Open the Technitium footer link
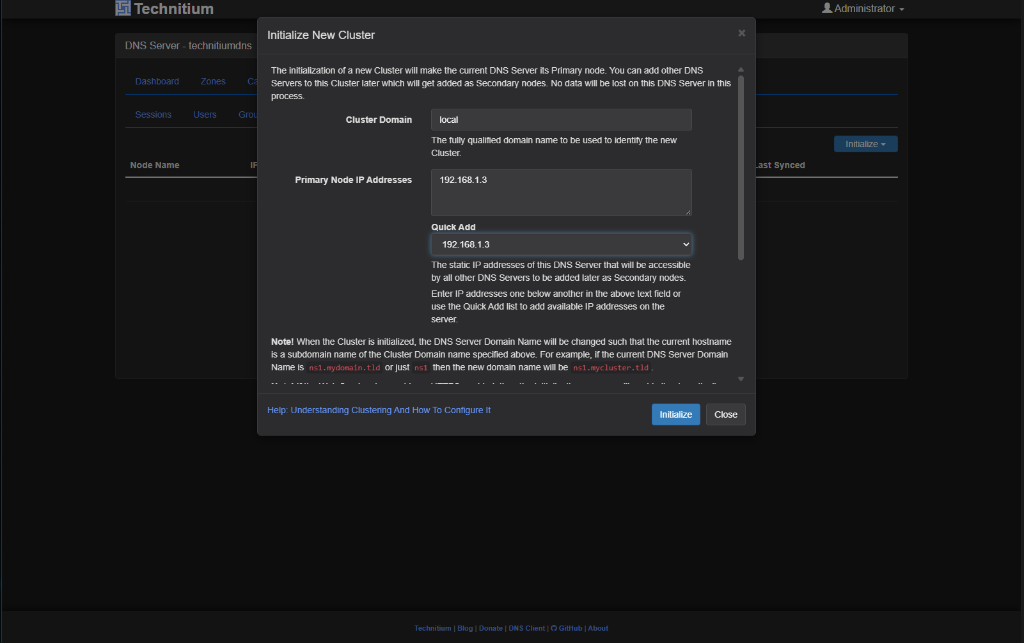The image size is (1024, 643). pos(432,629)
